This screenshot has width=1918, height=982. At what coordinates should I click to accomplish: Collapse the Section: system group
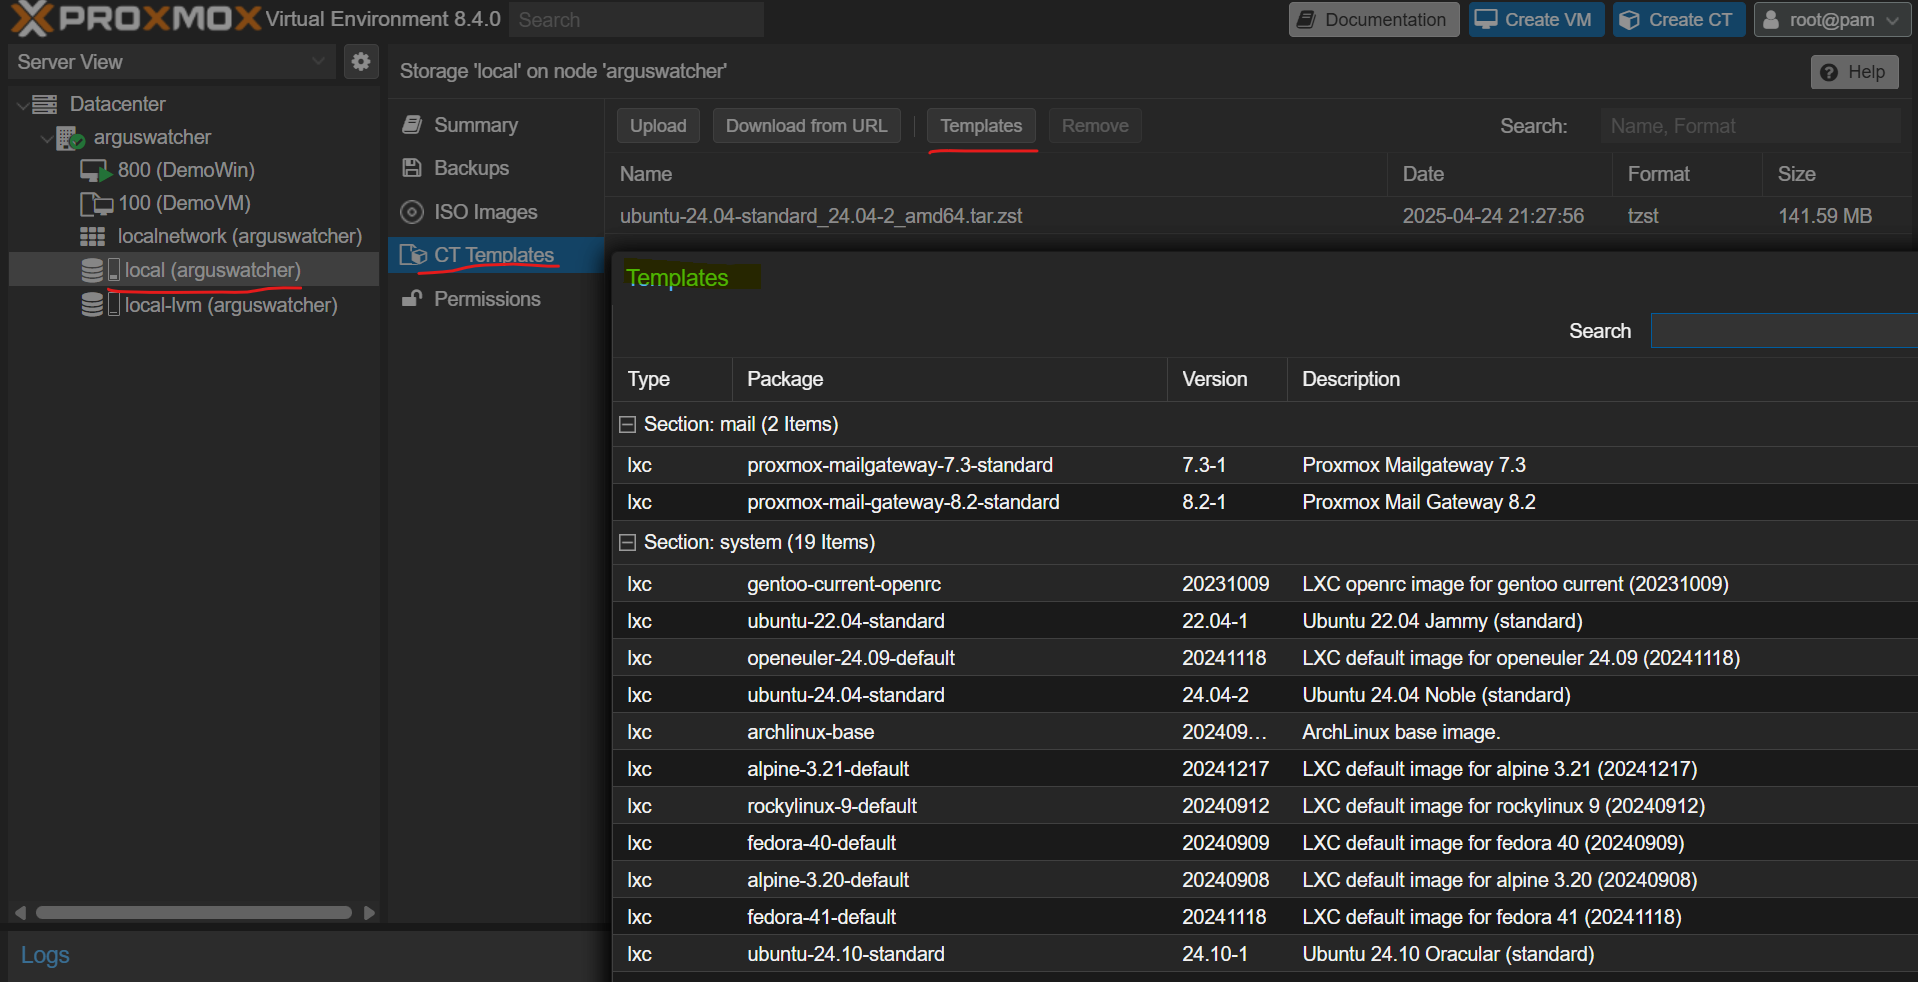627,543
